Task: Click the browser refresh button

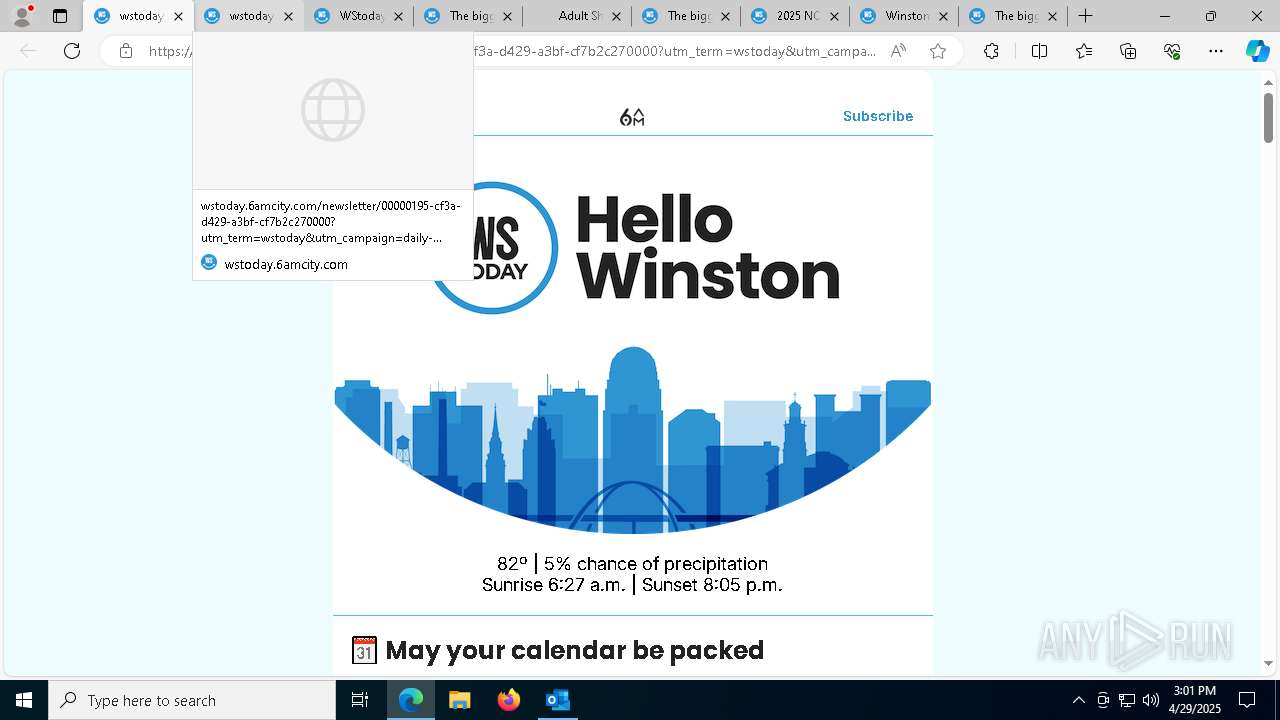Action: (x=72, y=51)
